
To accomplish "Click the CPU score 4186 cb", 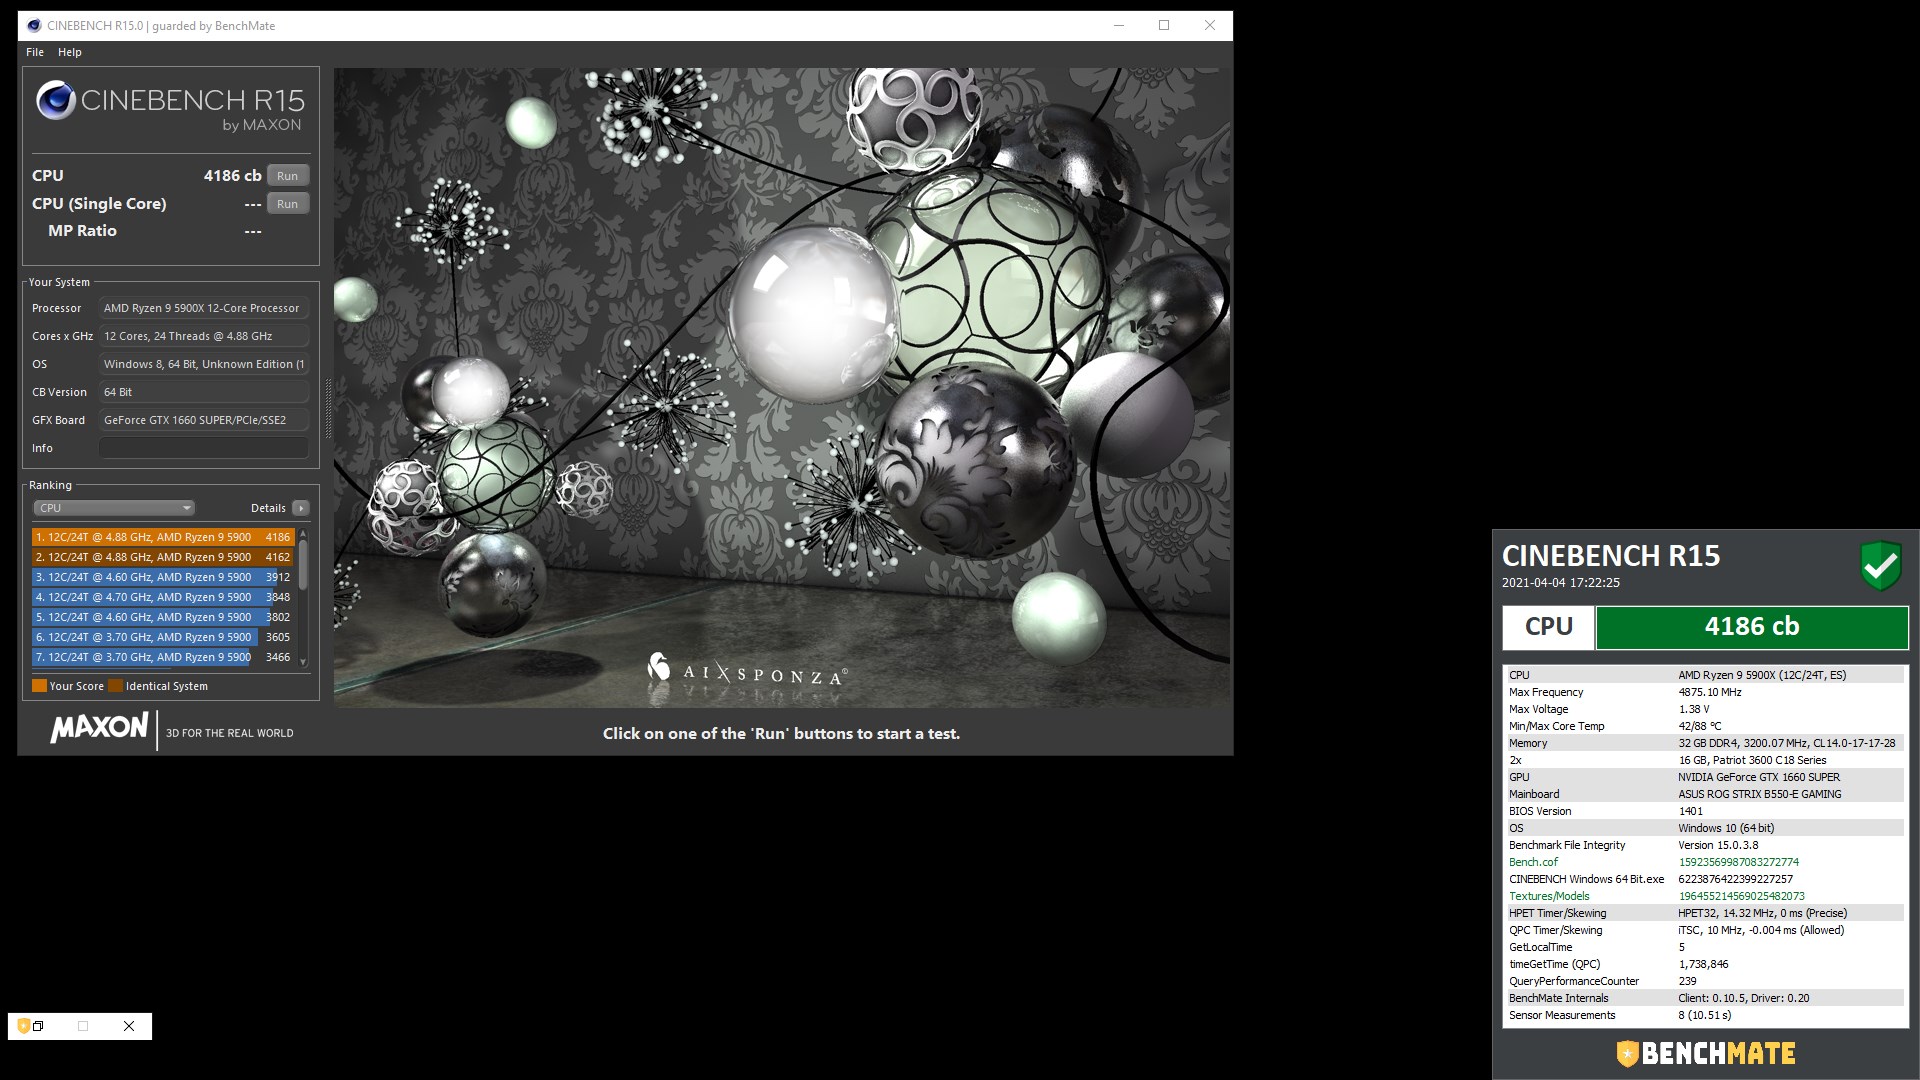I will click(232, 176).
